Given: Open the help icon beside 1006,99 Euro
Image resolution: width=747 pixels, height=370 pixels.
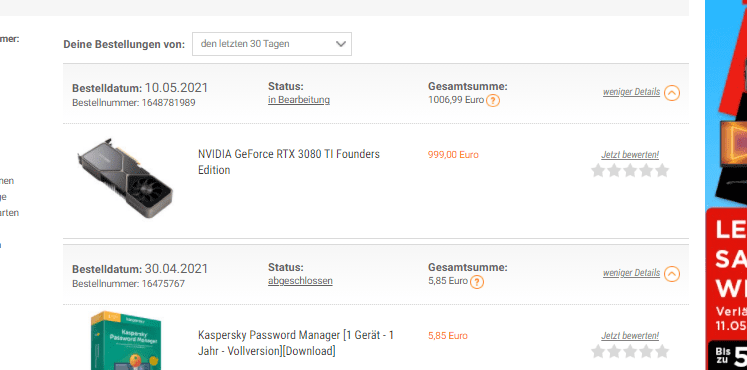Looking at the screenshot, I should 493,101.
